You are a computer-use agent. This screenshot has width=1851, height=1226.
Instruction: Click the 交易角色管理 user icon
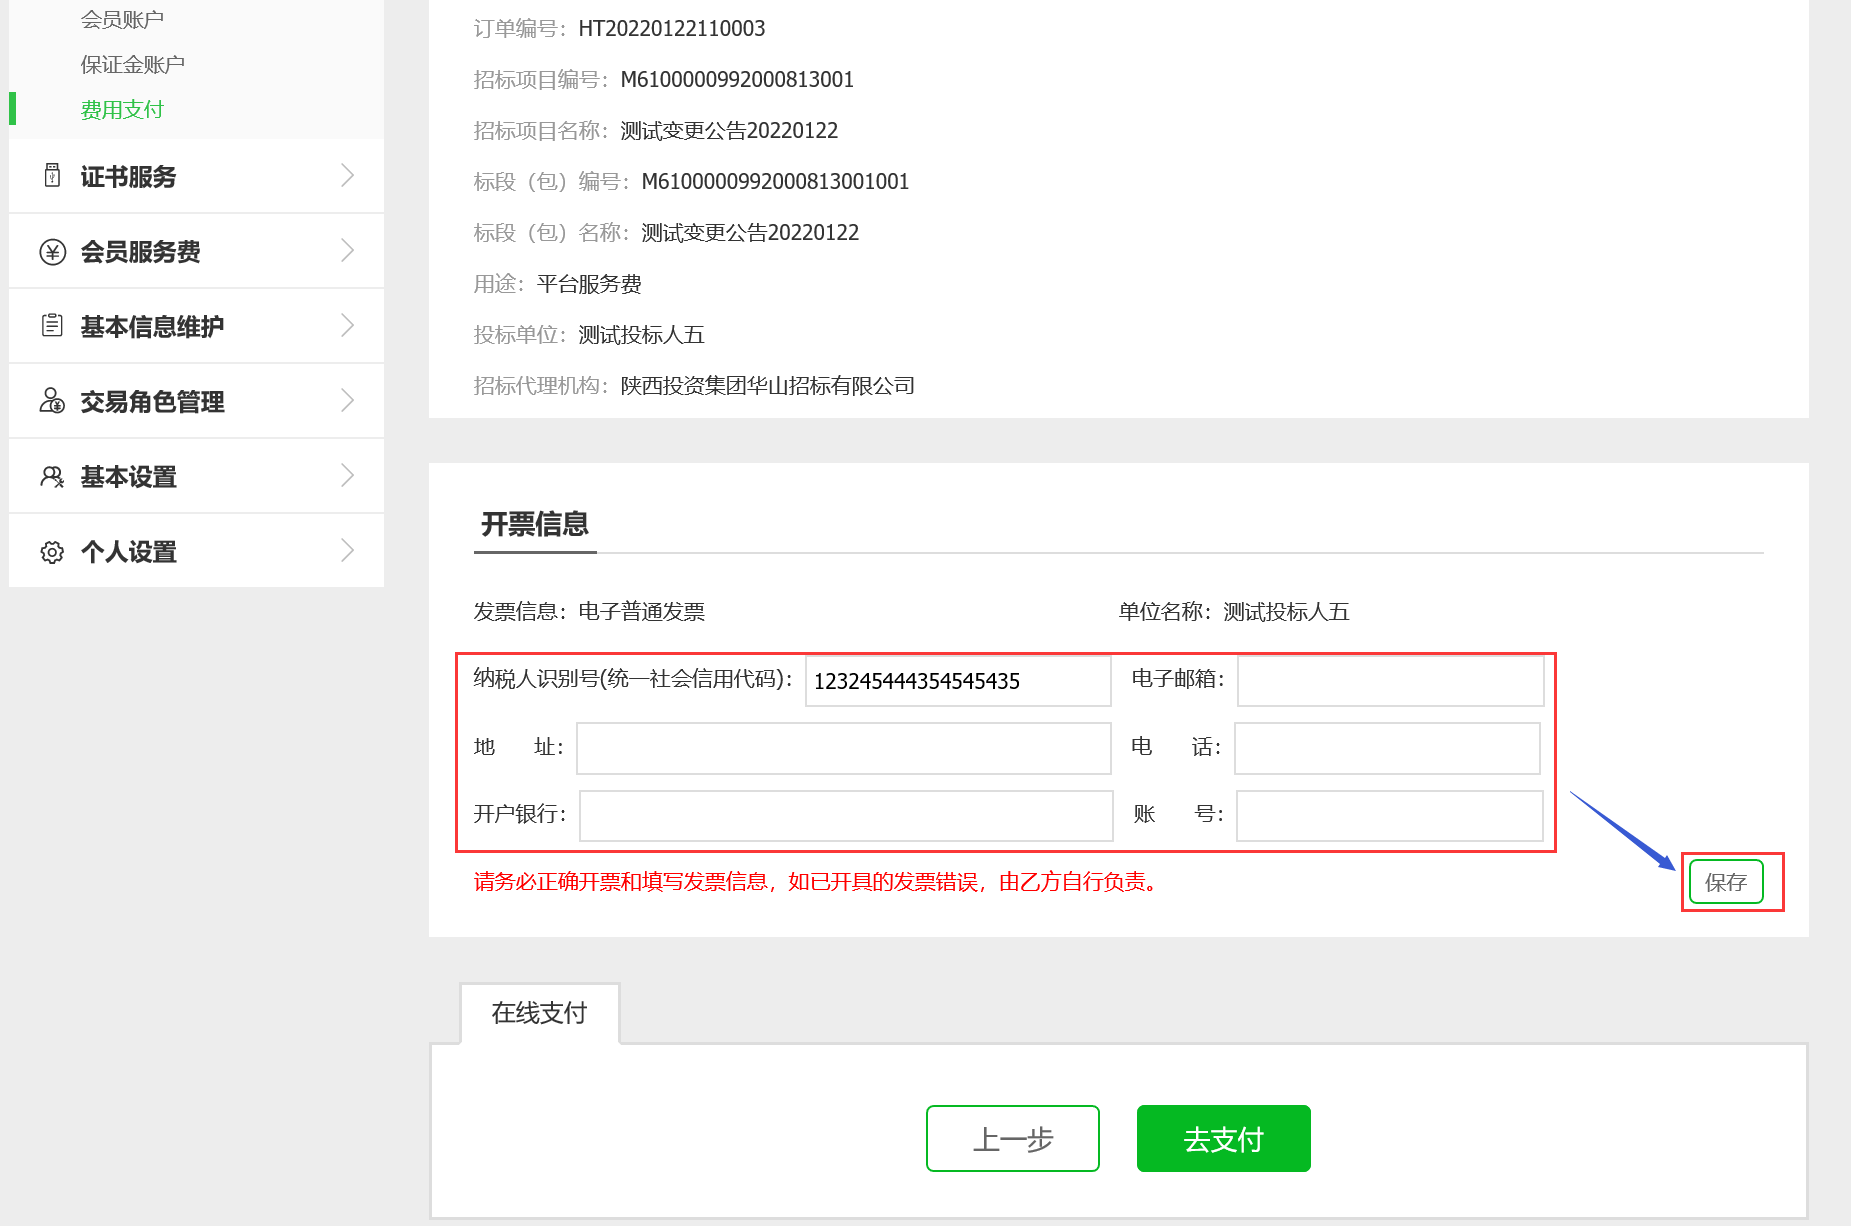point(53,401)
